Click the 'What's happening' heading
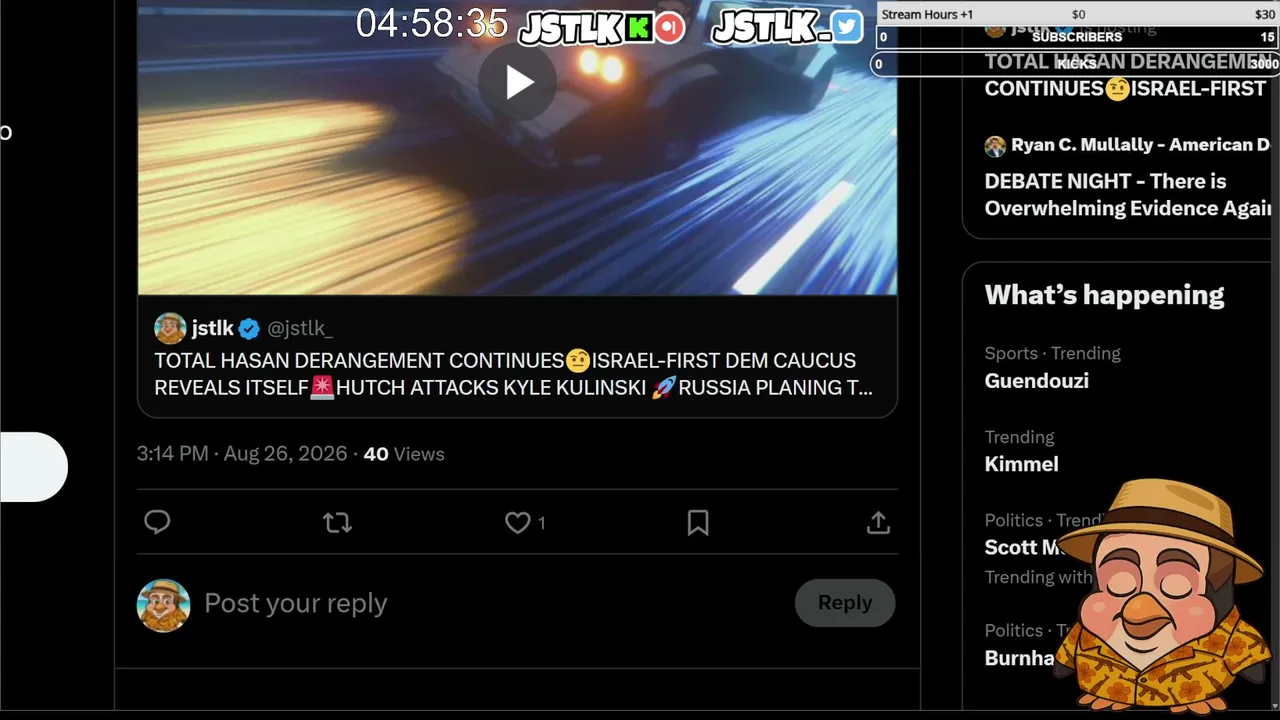 [1104, 295]
